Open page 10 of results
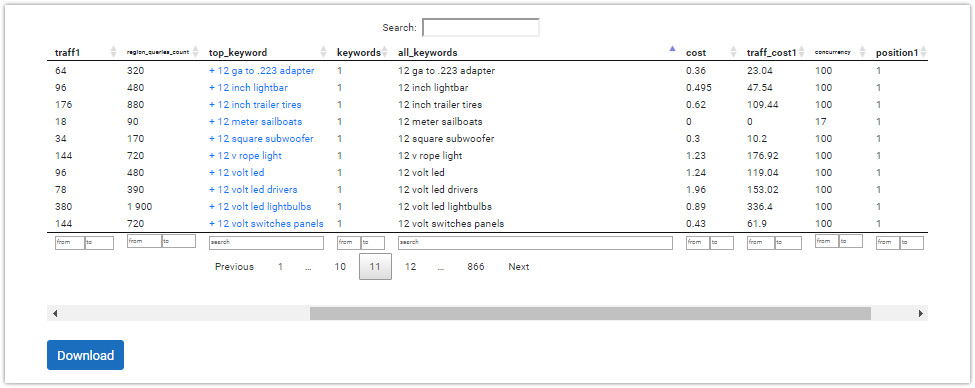Viewport: 975px width, 388px height. pos(340,267)
